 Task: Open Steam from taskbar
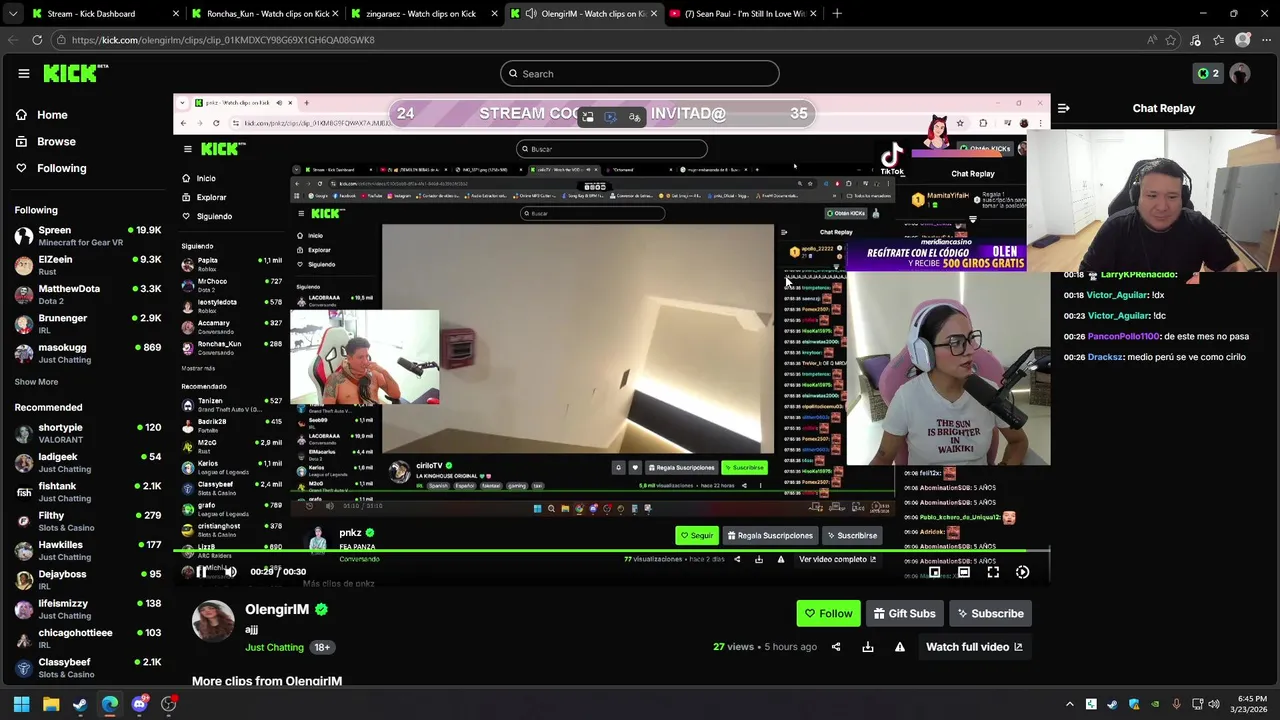tap(80, 704)
